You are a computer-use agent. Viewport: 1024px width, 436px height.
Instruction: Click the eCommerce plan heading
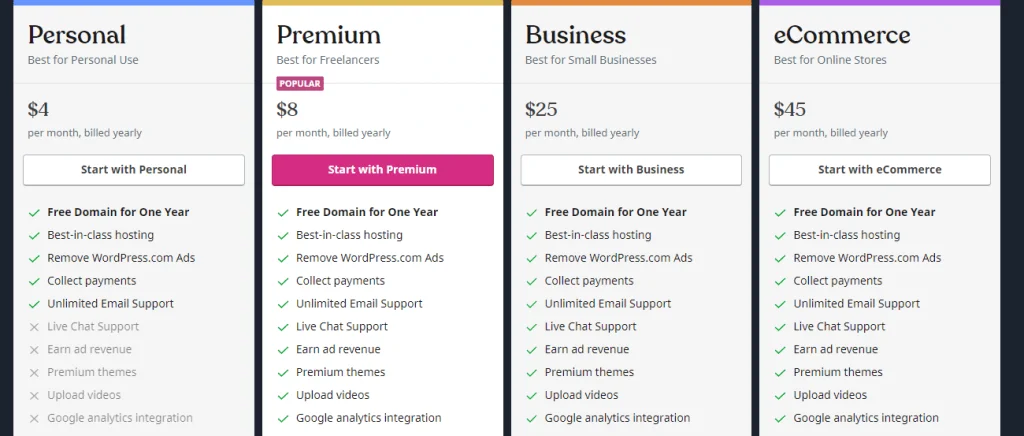[x=842, y=36]
